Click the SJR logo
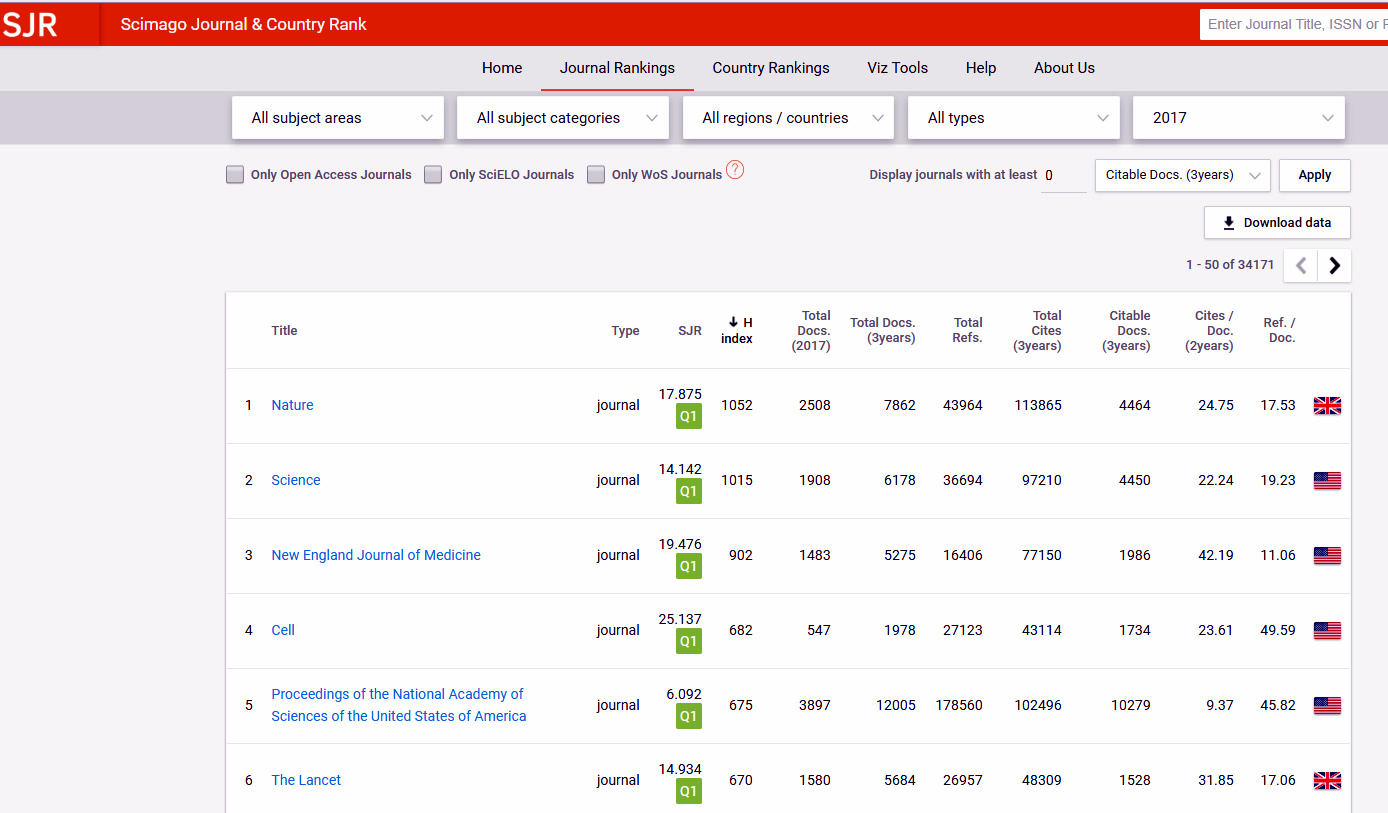The width and height of the screenshot is (1388, 813). (30, 24)
